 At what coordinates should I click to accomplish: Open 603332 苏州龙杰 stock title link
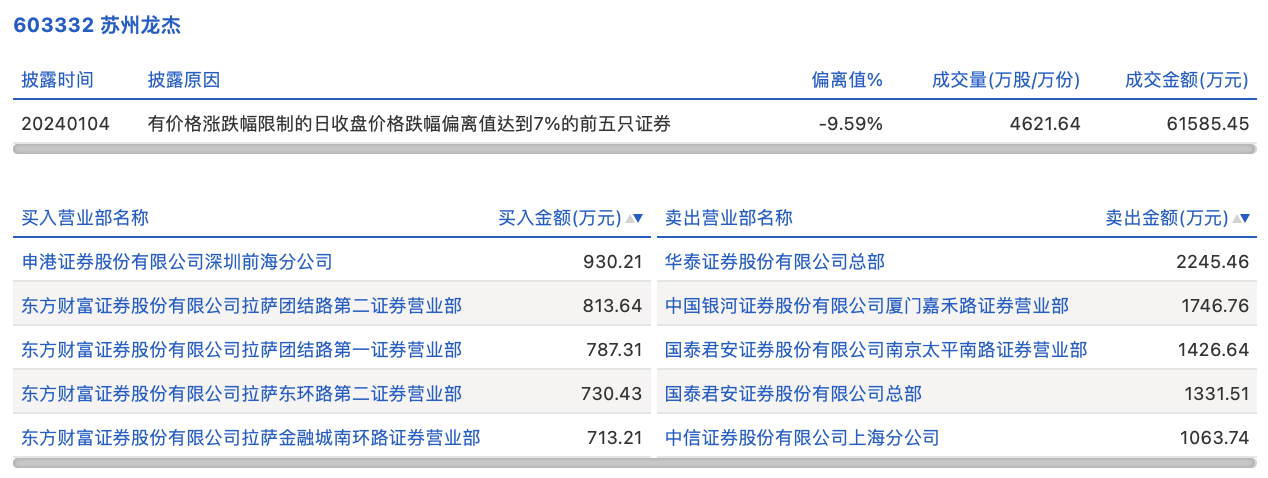coord(97,26)
